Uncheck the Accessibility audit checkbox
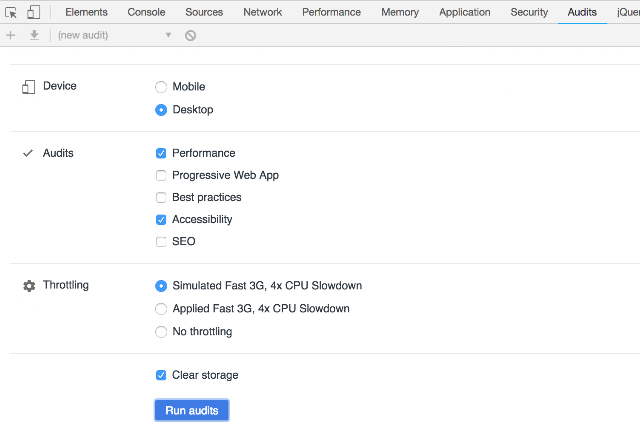 tap(161, 220)
